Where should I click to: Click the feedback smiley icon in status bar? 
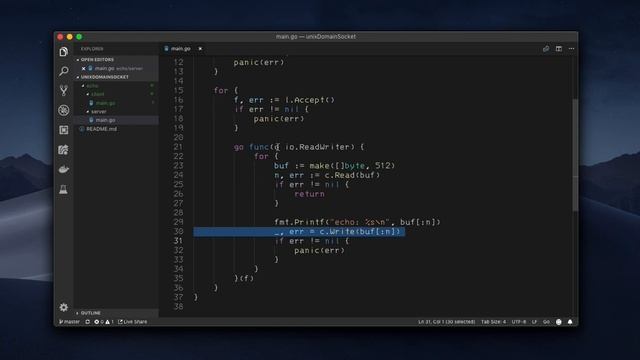559,322
